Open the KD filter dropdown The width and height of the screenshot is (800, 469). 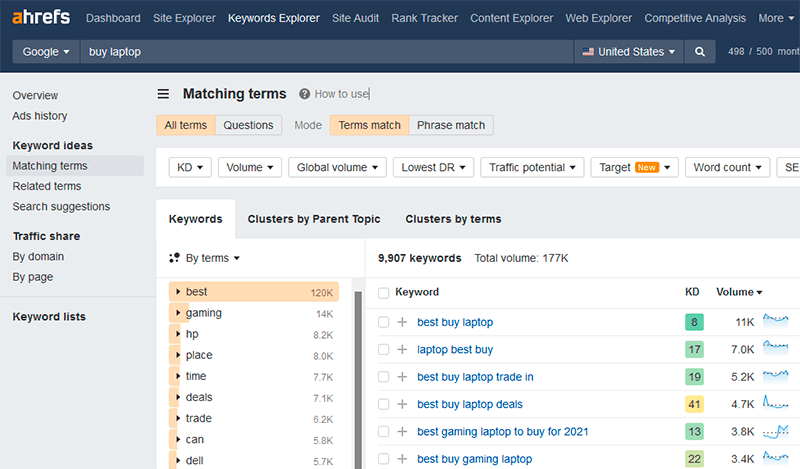[190, 167]
